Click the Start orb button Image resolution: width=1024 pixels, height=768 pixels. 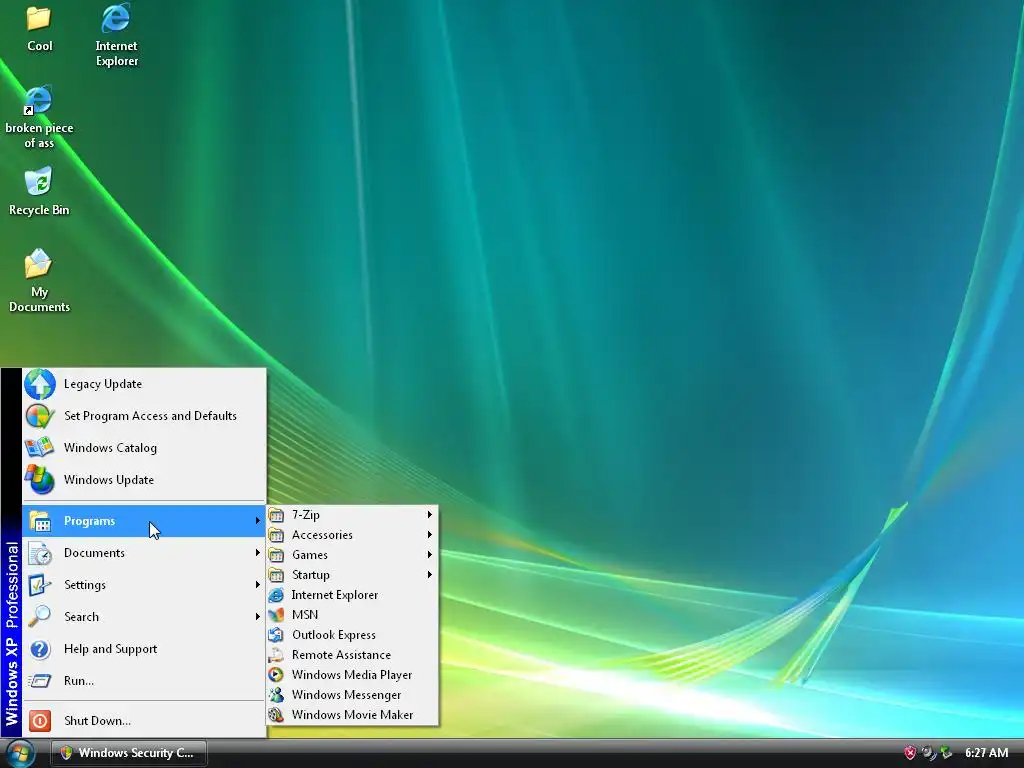click(20, 753)
